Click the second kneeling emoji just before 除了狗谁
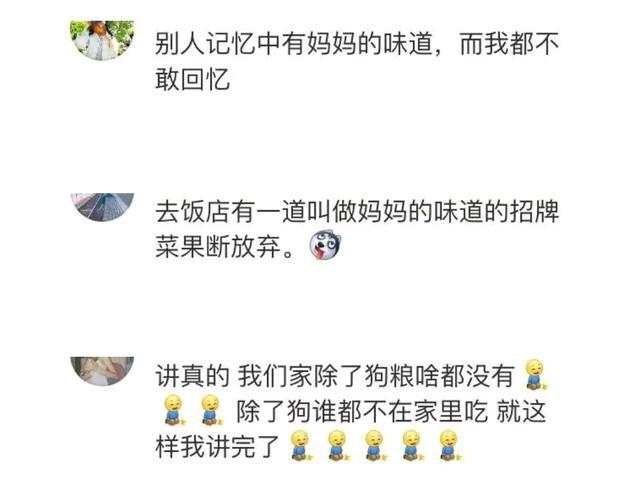The width and height of the screenshot is (640, 483). click(211, 410)
